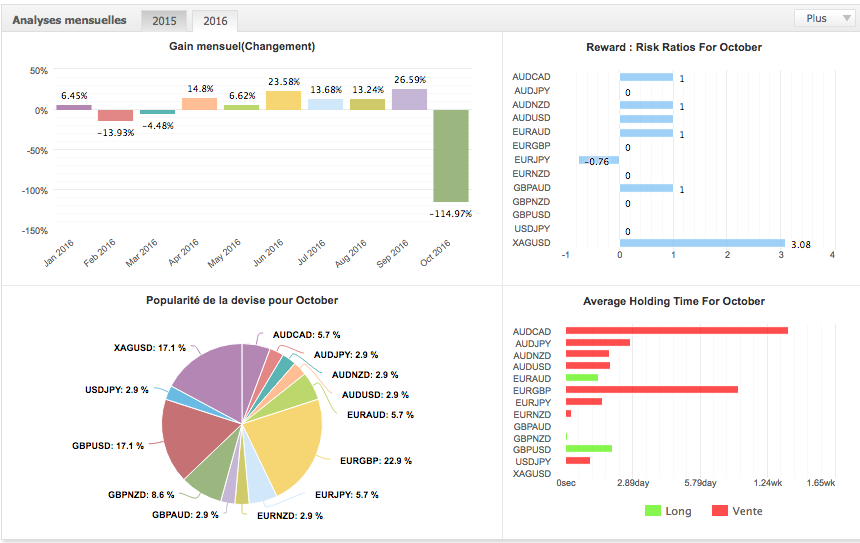Viewport: 860px width, 543px height.
Task: Toggle the Long legend entry
Action: tap(669, 511)
